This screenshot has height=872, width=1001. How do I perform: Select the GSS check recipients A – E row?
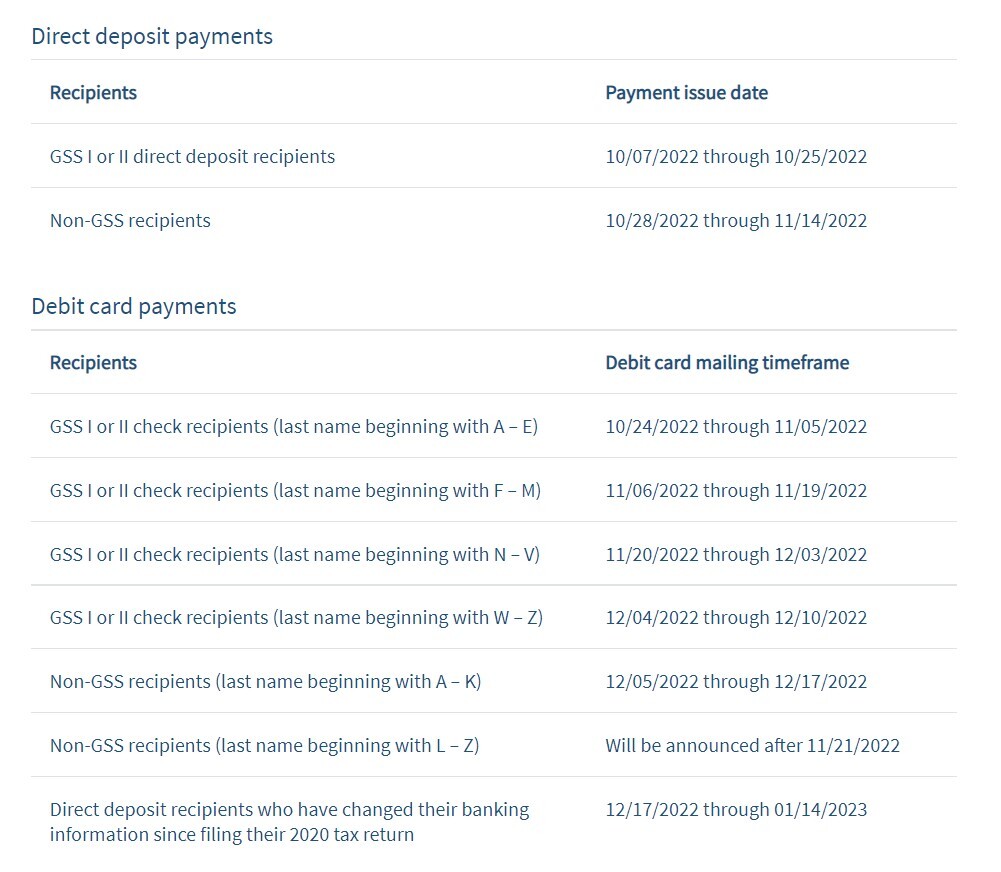294,427
